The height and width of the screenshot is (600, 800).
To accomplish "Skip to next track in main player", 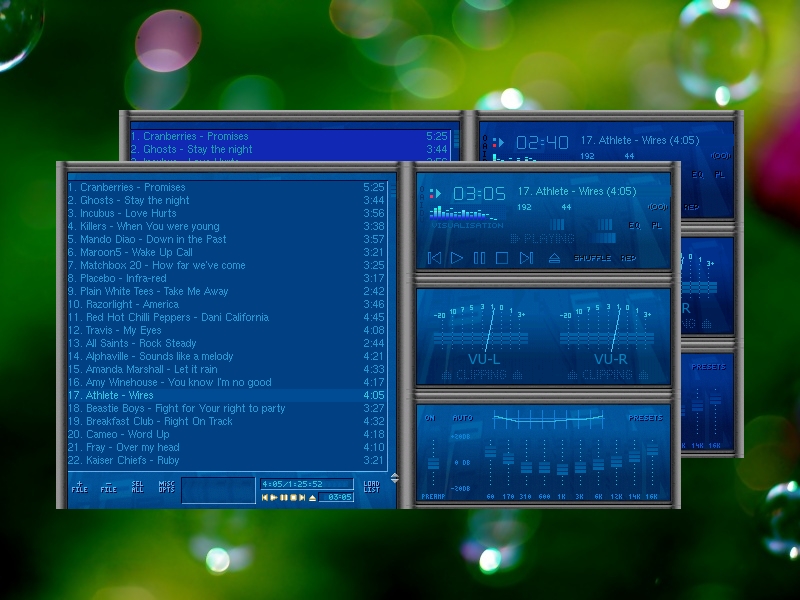I will coord(526,258).
